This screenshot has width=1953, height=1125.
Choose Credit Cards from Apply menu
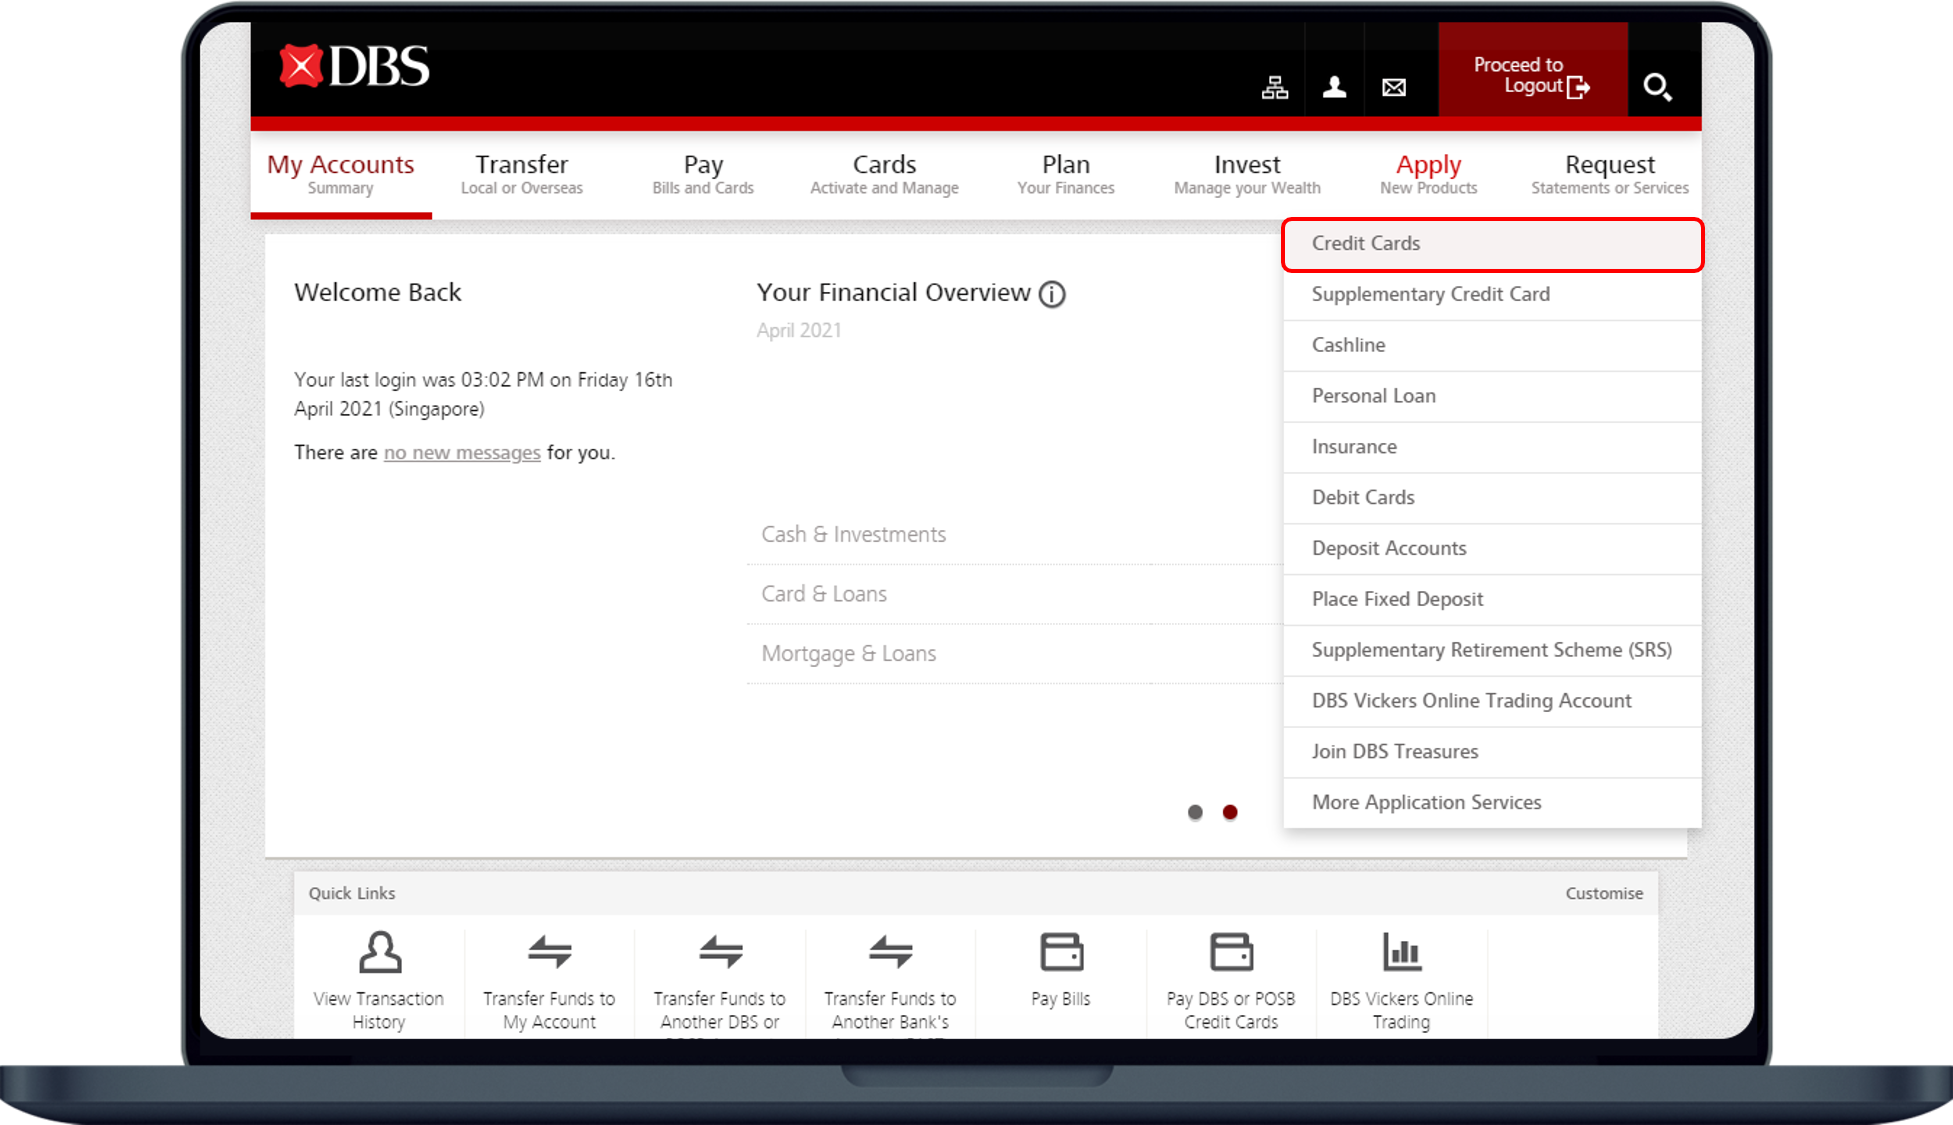(1366, 244)
